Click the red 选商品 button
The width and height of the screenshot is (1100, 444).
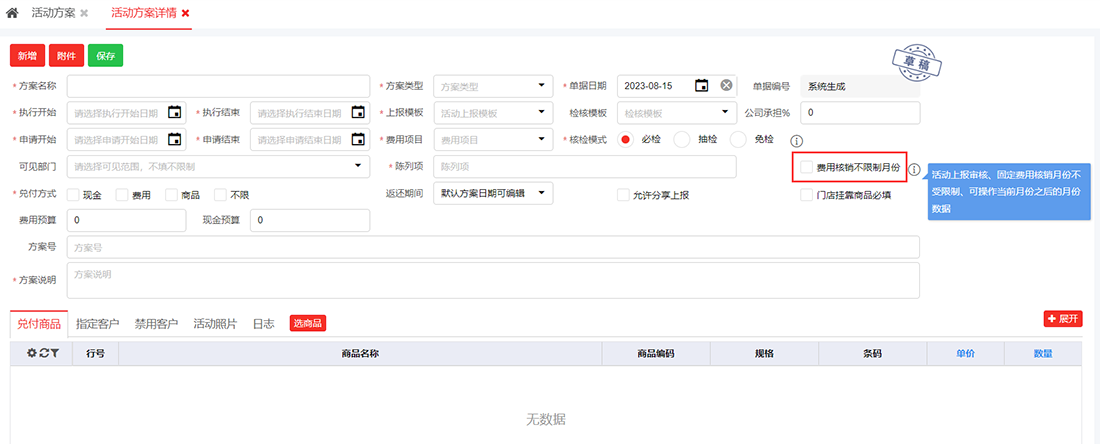click(x=308, y=323)
